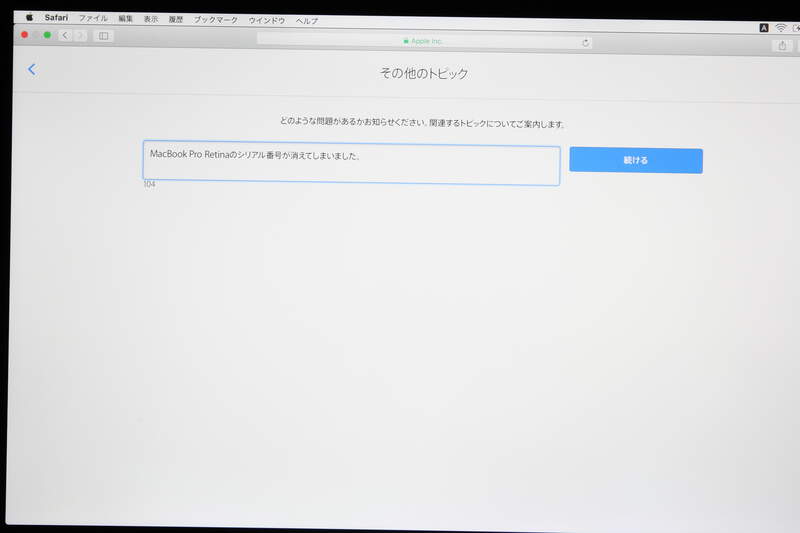Open the Share button in Safari toolbar
This screenshot has width=800, height=533.
coord(781,45)
